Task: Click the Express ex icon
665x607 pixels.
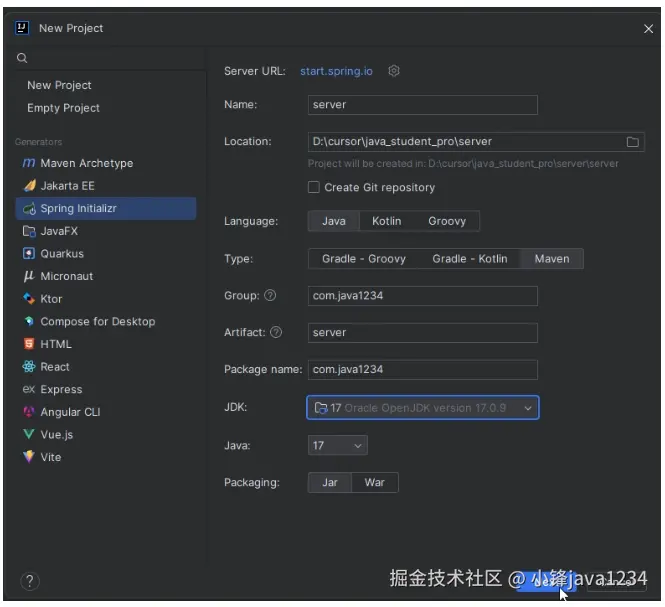Action: [x=28, y=389]
